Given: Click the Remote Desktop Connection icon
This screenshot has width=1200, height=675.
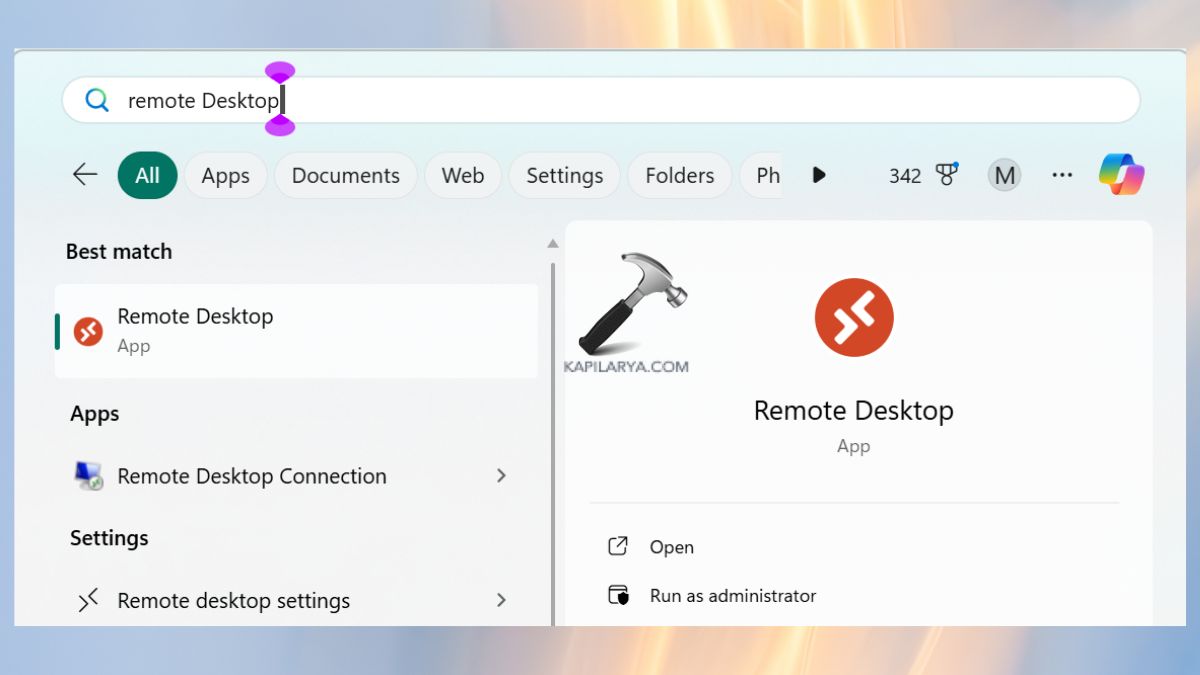Looking at the screenshot, I should (x=88, y=476).
